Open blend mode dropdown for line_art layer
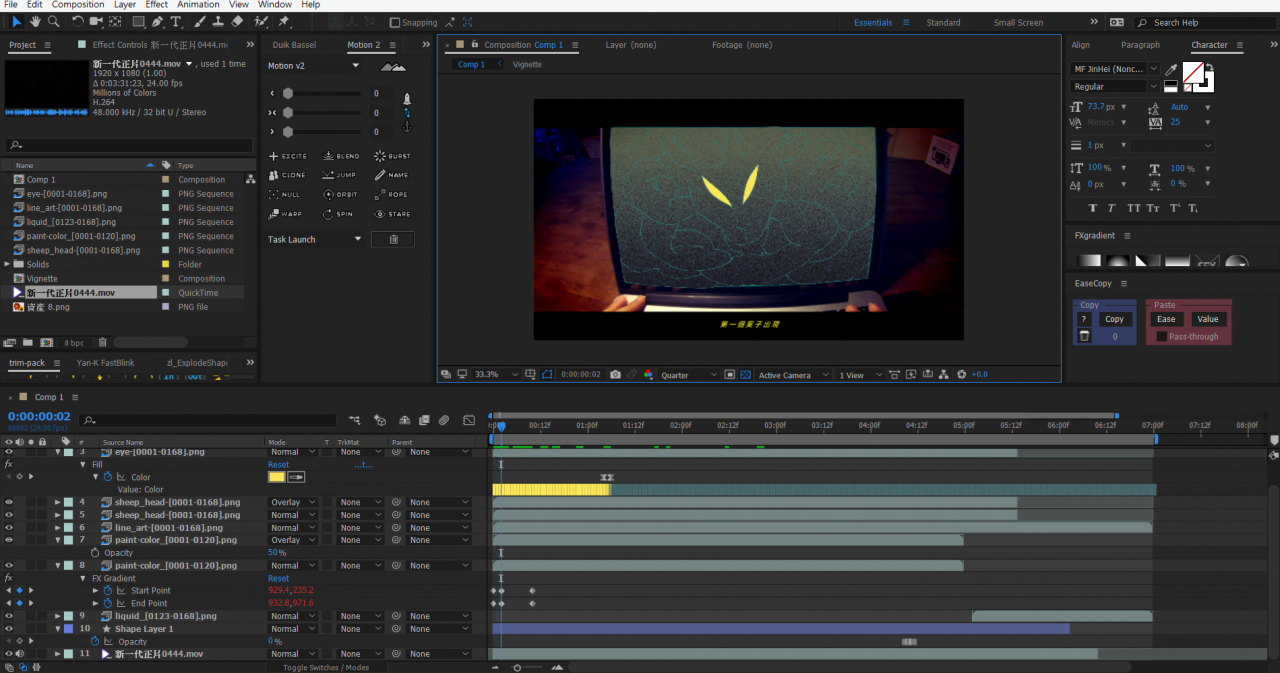The height and width of the screenshot is (673, 1280). (x=289, y=528)
